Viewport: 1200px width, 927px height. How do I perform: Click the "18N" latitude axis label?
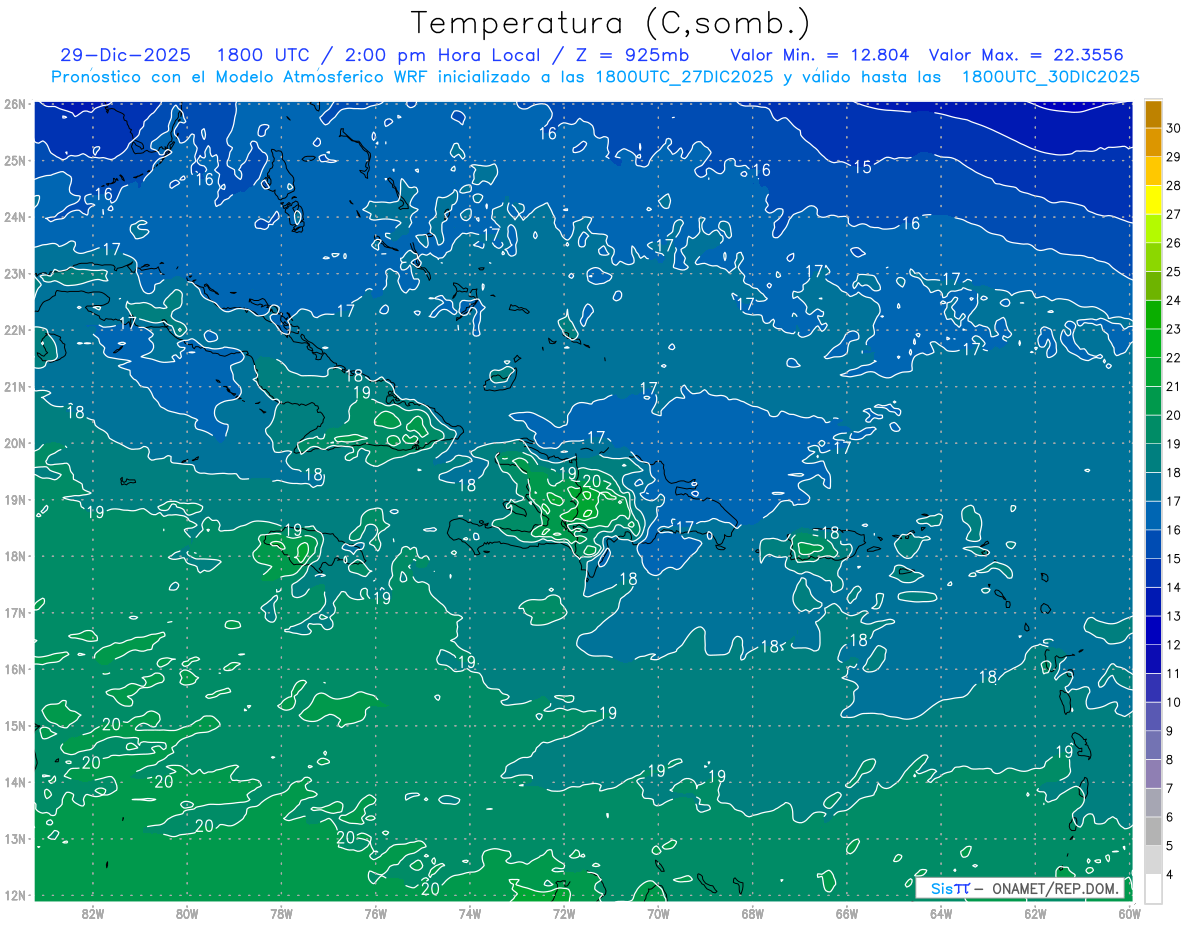(14, 556)
